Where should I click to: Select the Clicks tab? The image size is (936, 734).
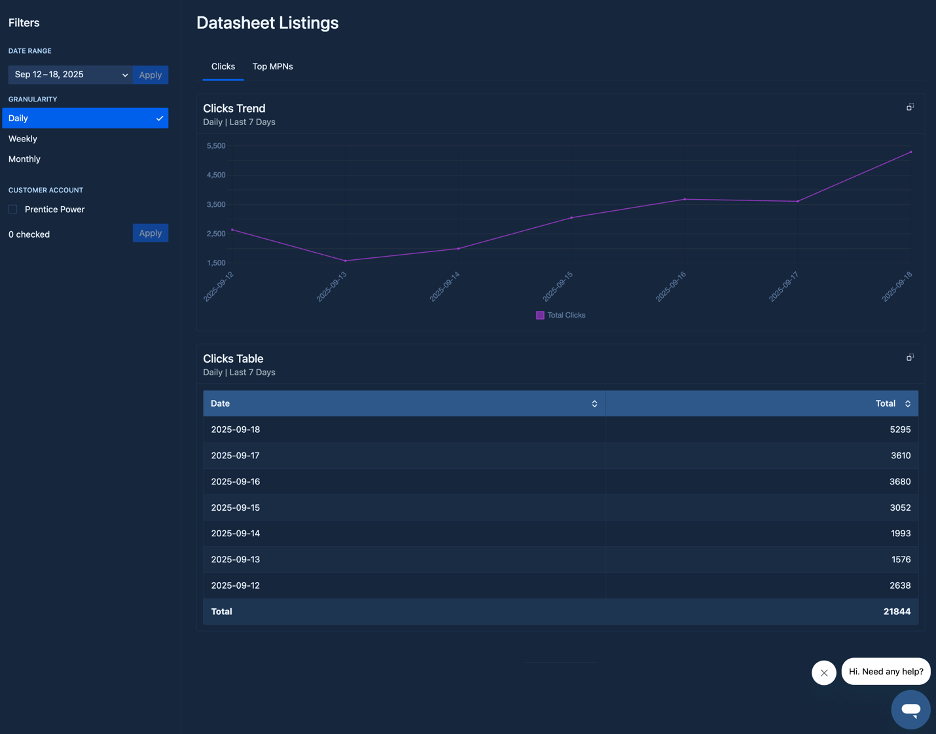[223, 67]
